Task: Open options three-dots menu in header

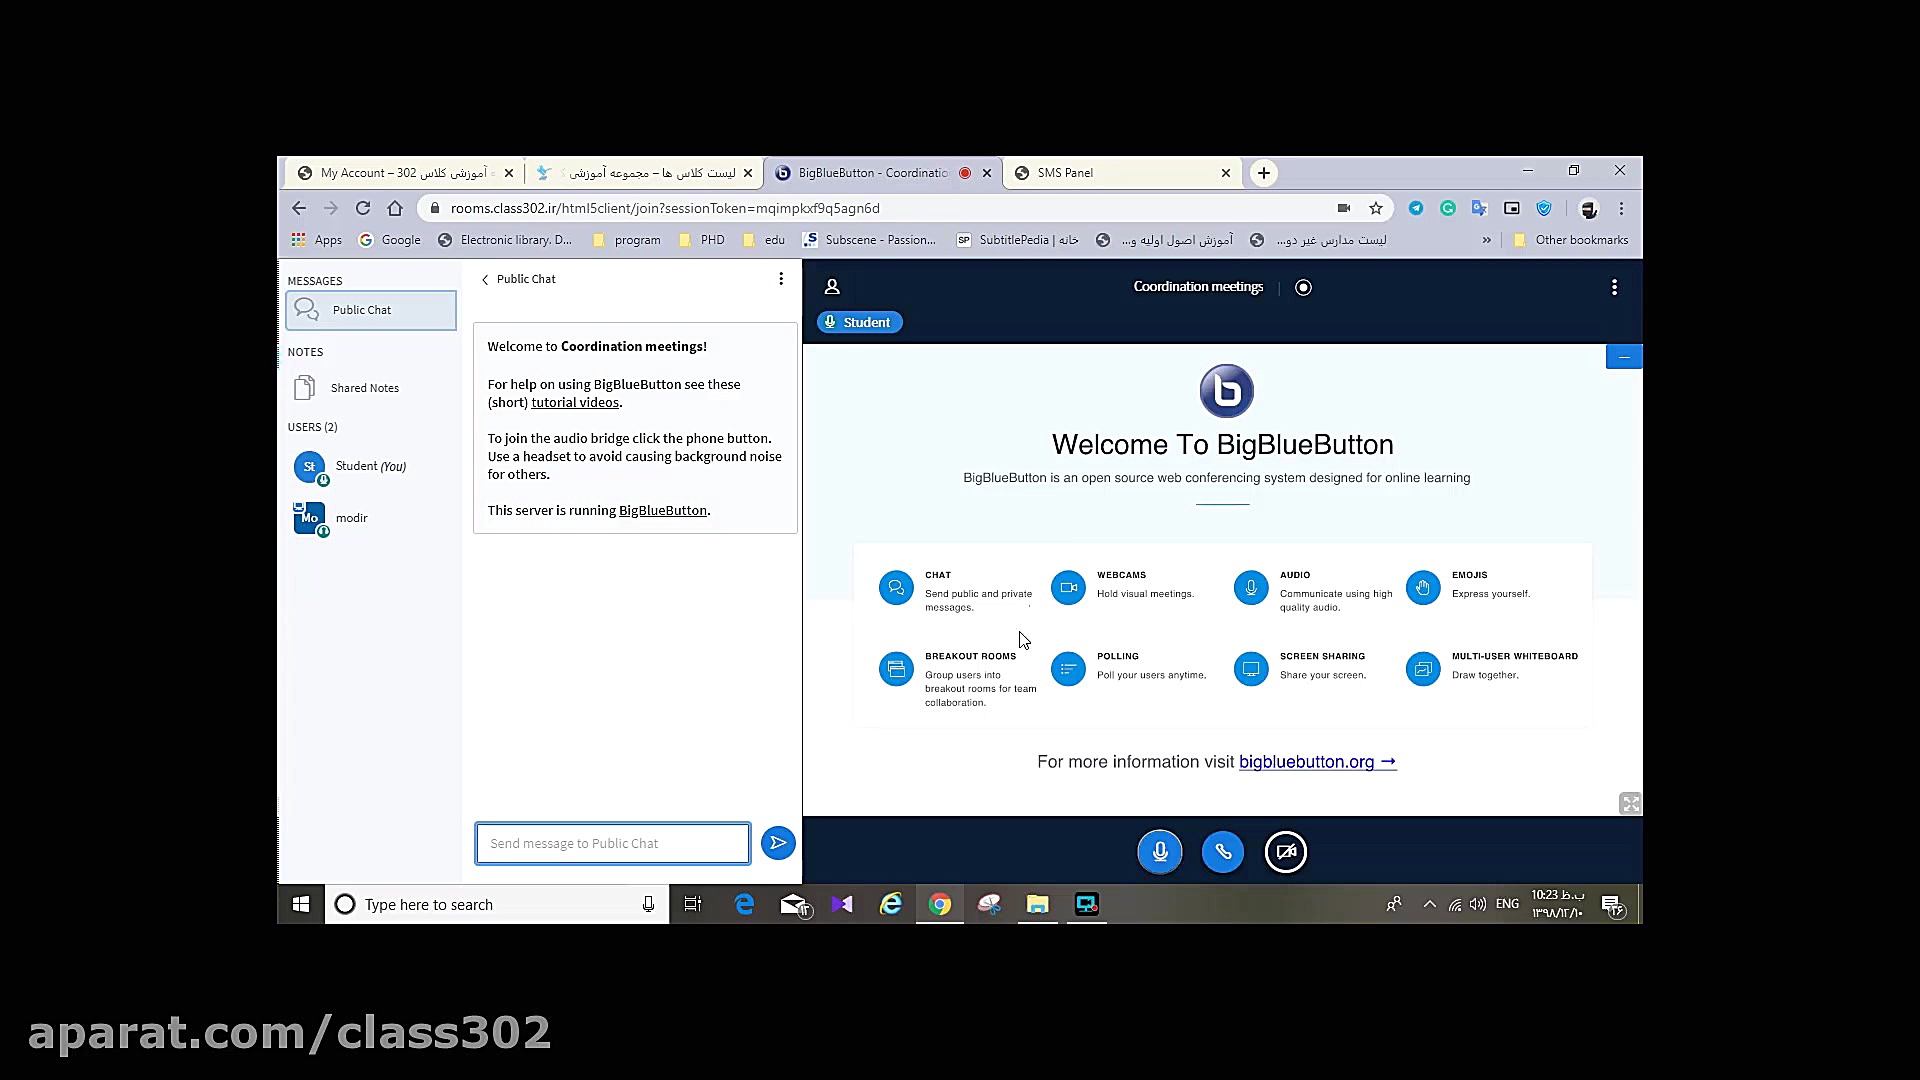Action: pyautogui.click(x=1613, y=287)
